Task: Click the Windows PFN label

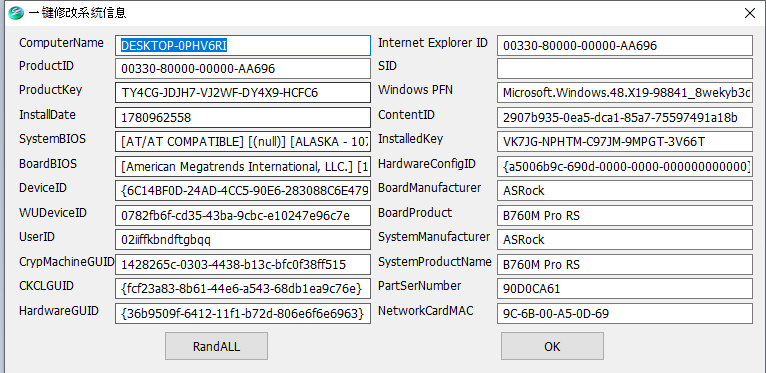Action: (415, 90)
